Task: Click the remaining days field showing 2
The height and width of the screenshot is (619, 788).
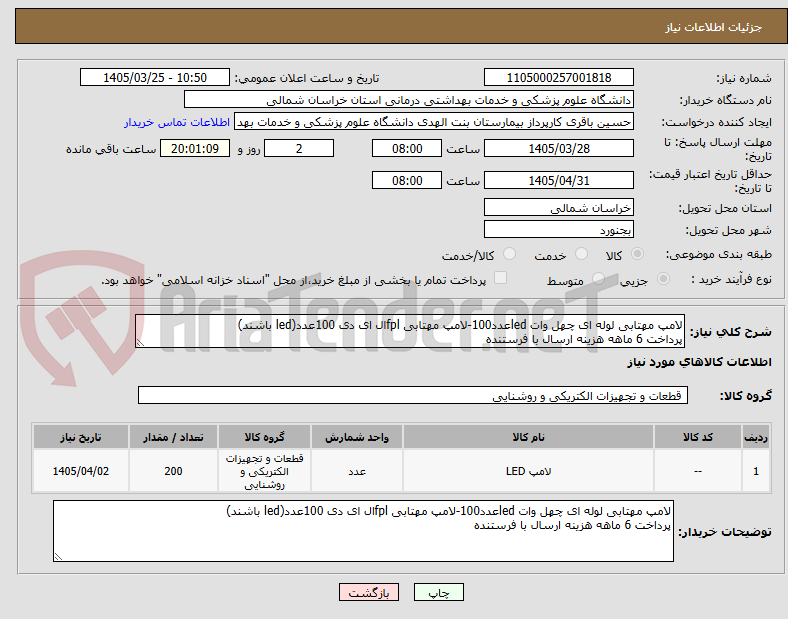Action: click(x=299, y=148)
